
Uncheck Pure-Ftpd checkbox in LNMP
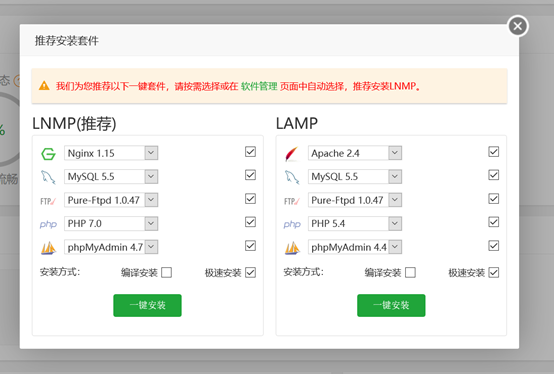click(250, 199)
